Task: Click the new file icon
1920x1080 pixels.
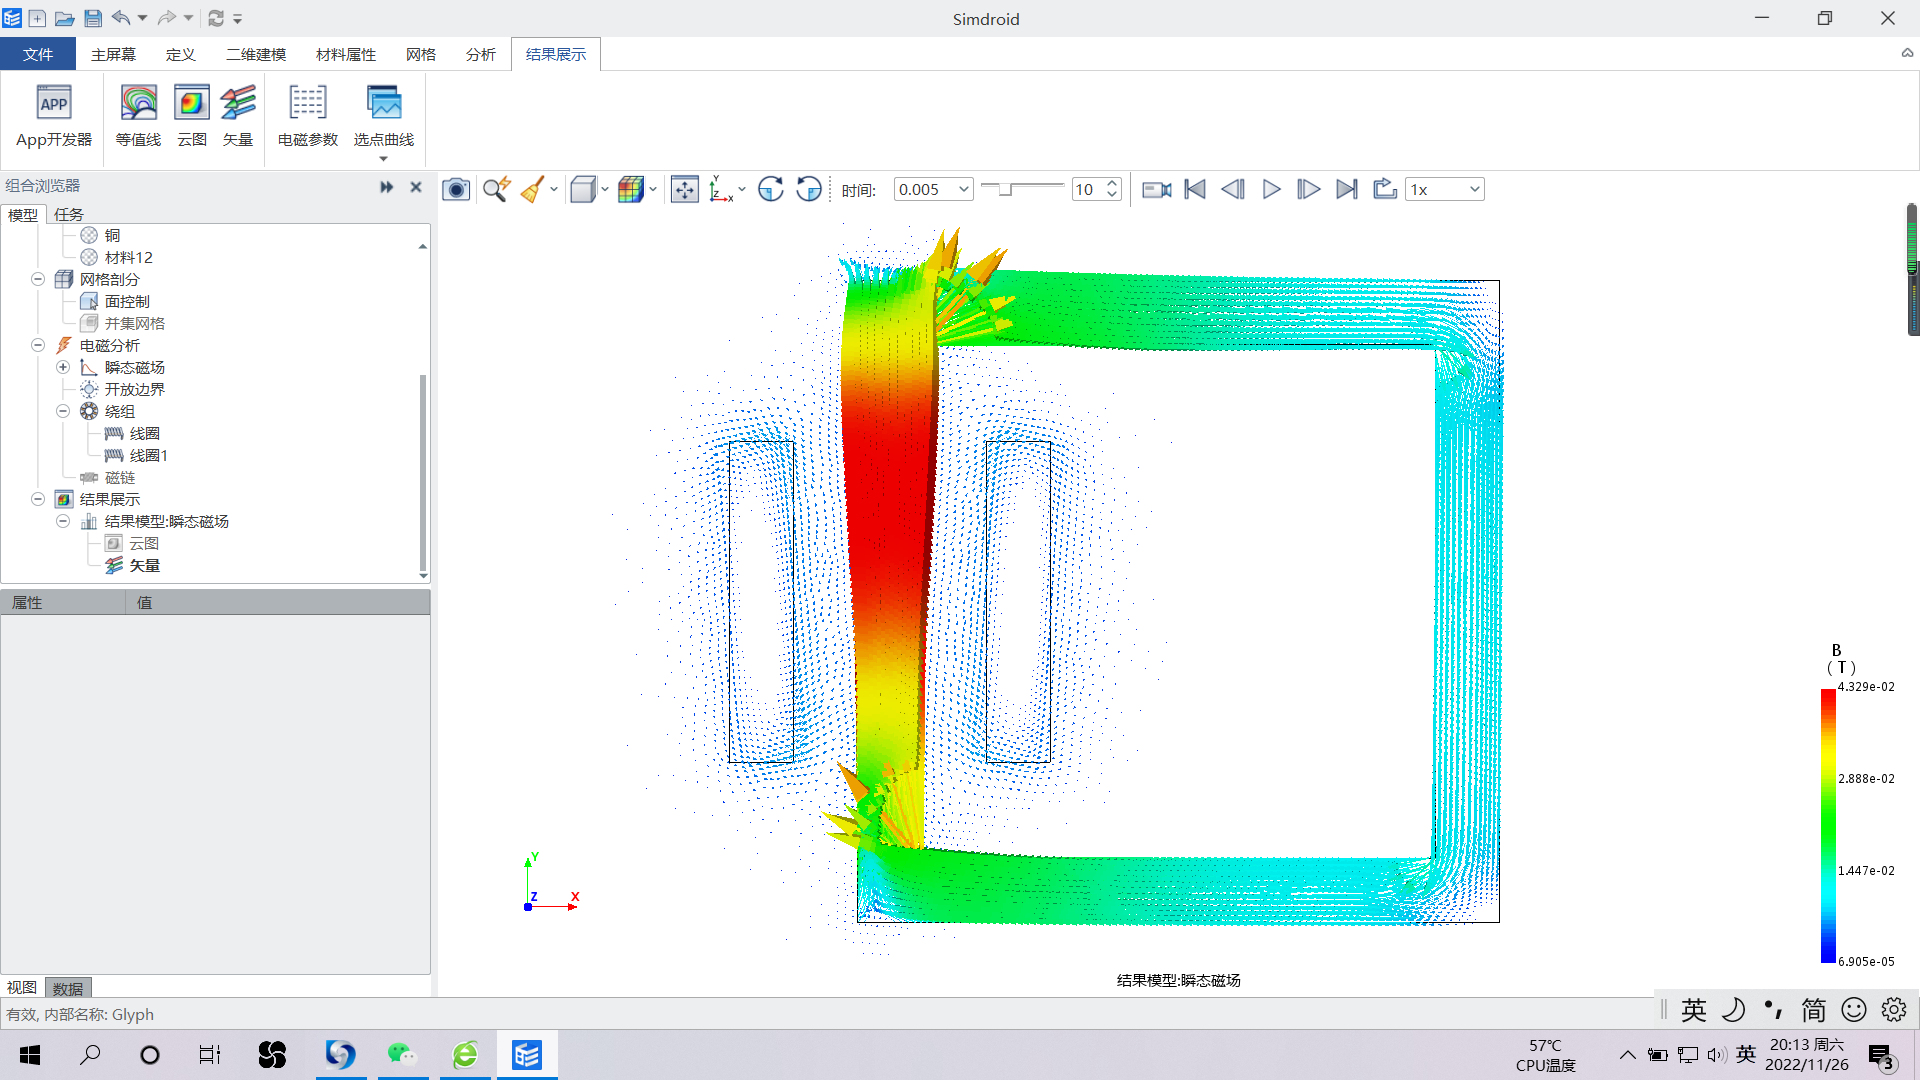Action: click(x=37, y=18)
